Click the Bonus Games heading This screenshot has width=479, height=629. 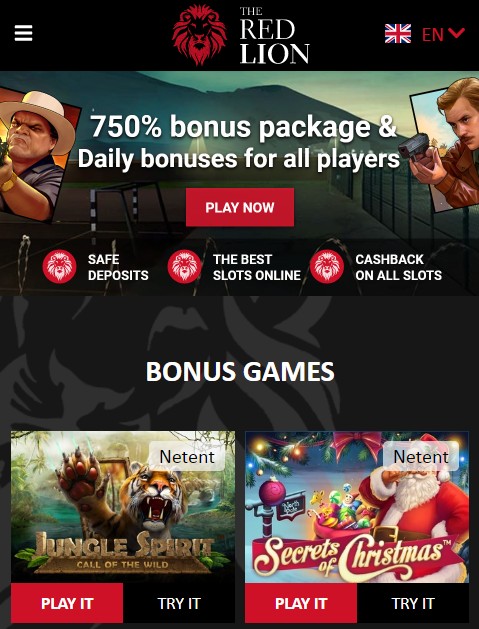[240, 371]
